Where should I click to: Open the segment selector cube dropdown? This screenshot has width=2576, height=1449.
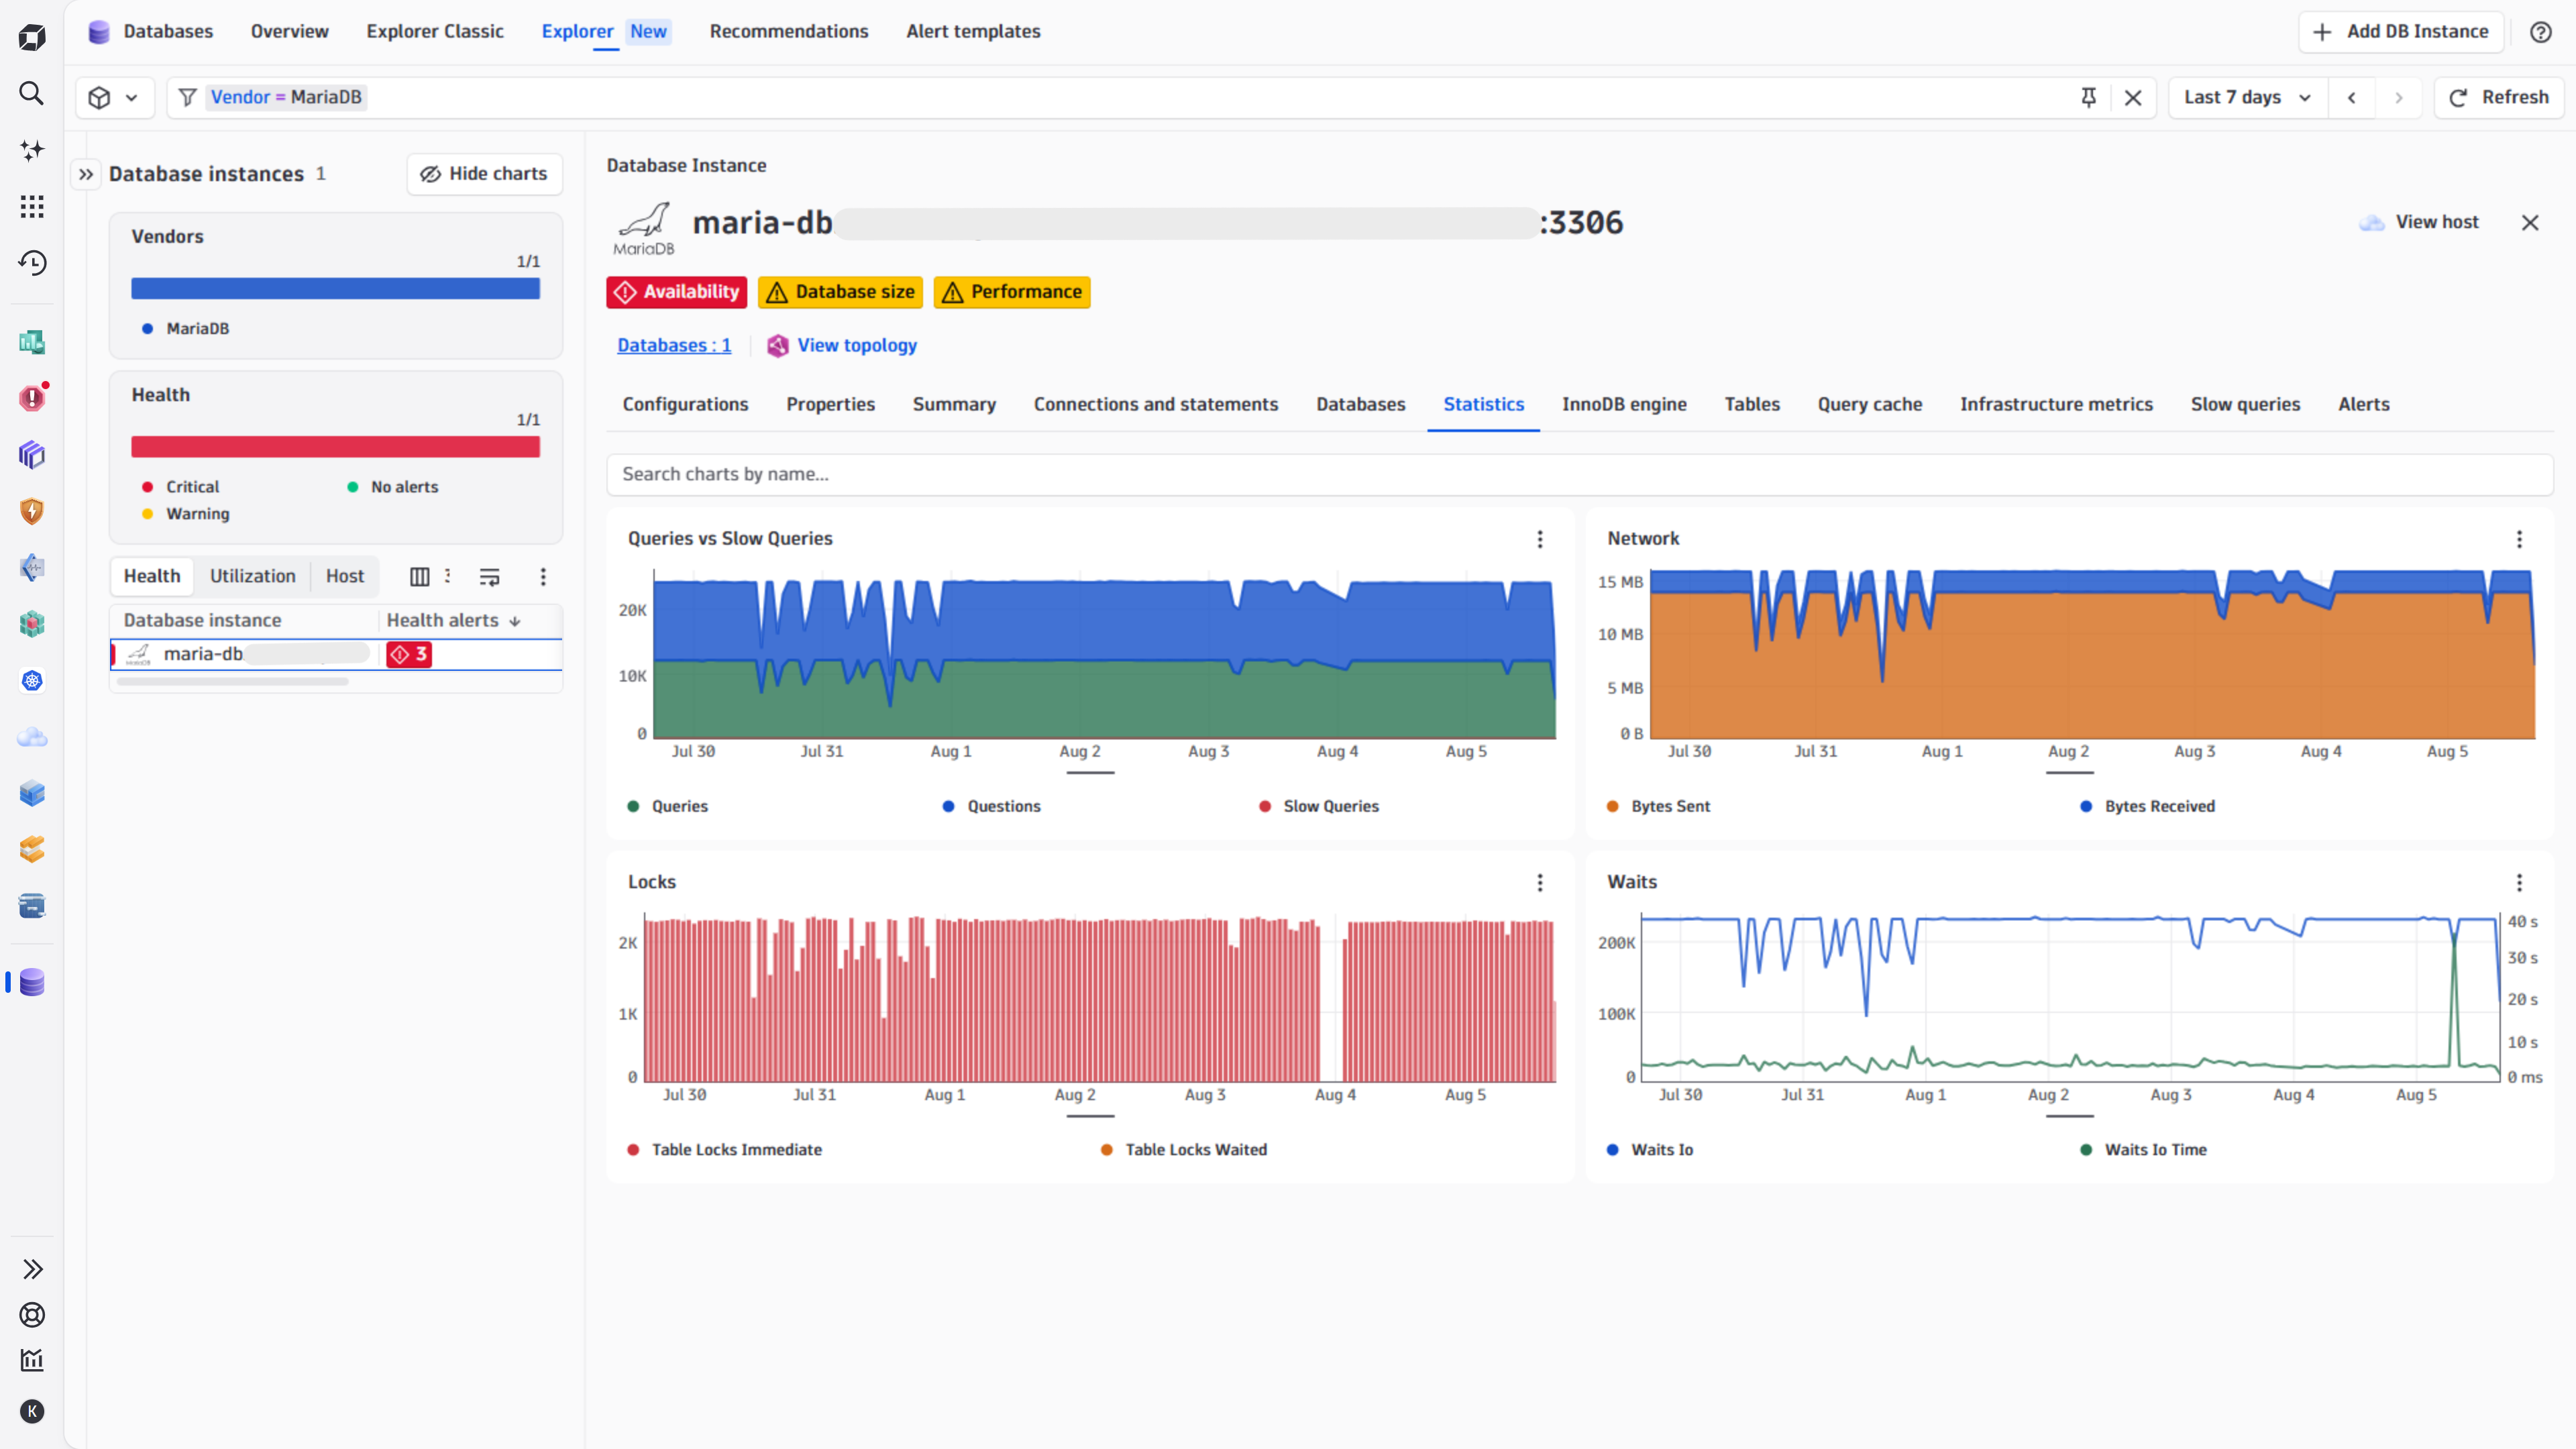click(x=114, y=97)
